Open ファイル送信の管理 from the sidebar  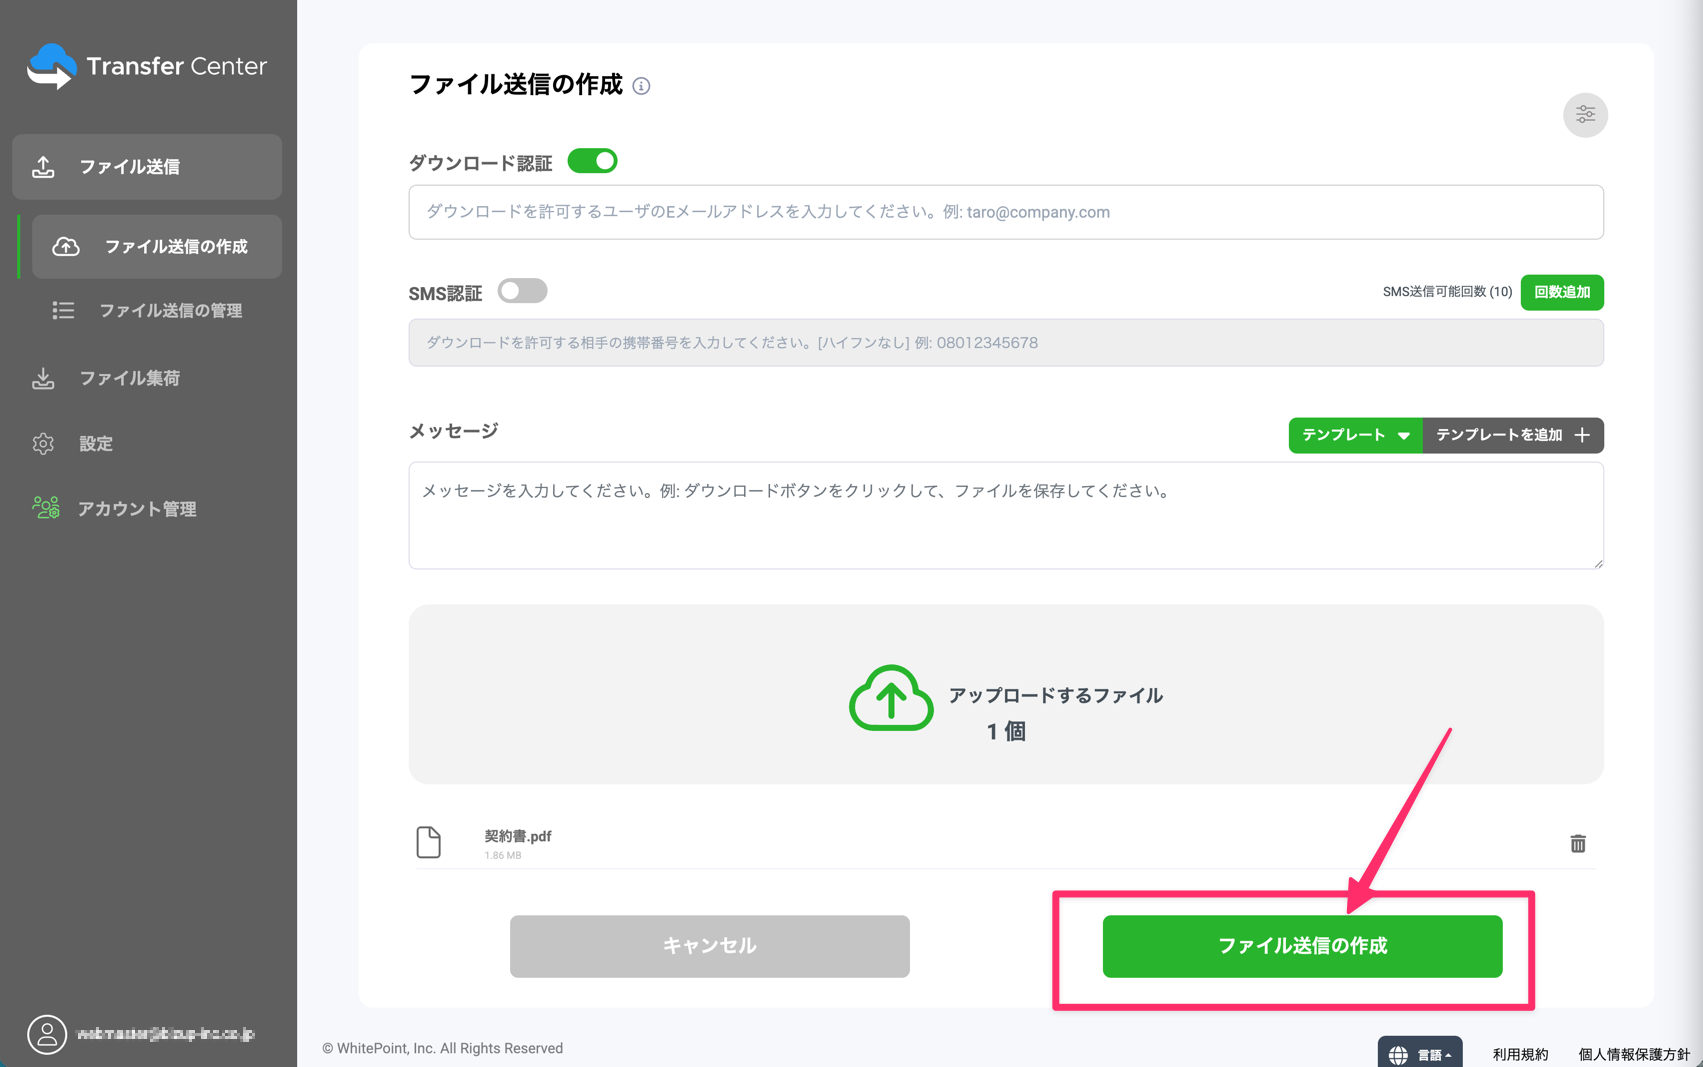tap(171, 310)
